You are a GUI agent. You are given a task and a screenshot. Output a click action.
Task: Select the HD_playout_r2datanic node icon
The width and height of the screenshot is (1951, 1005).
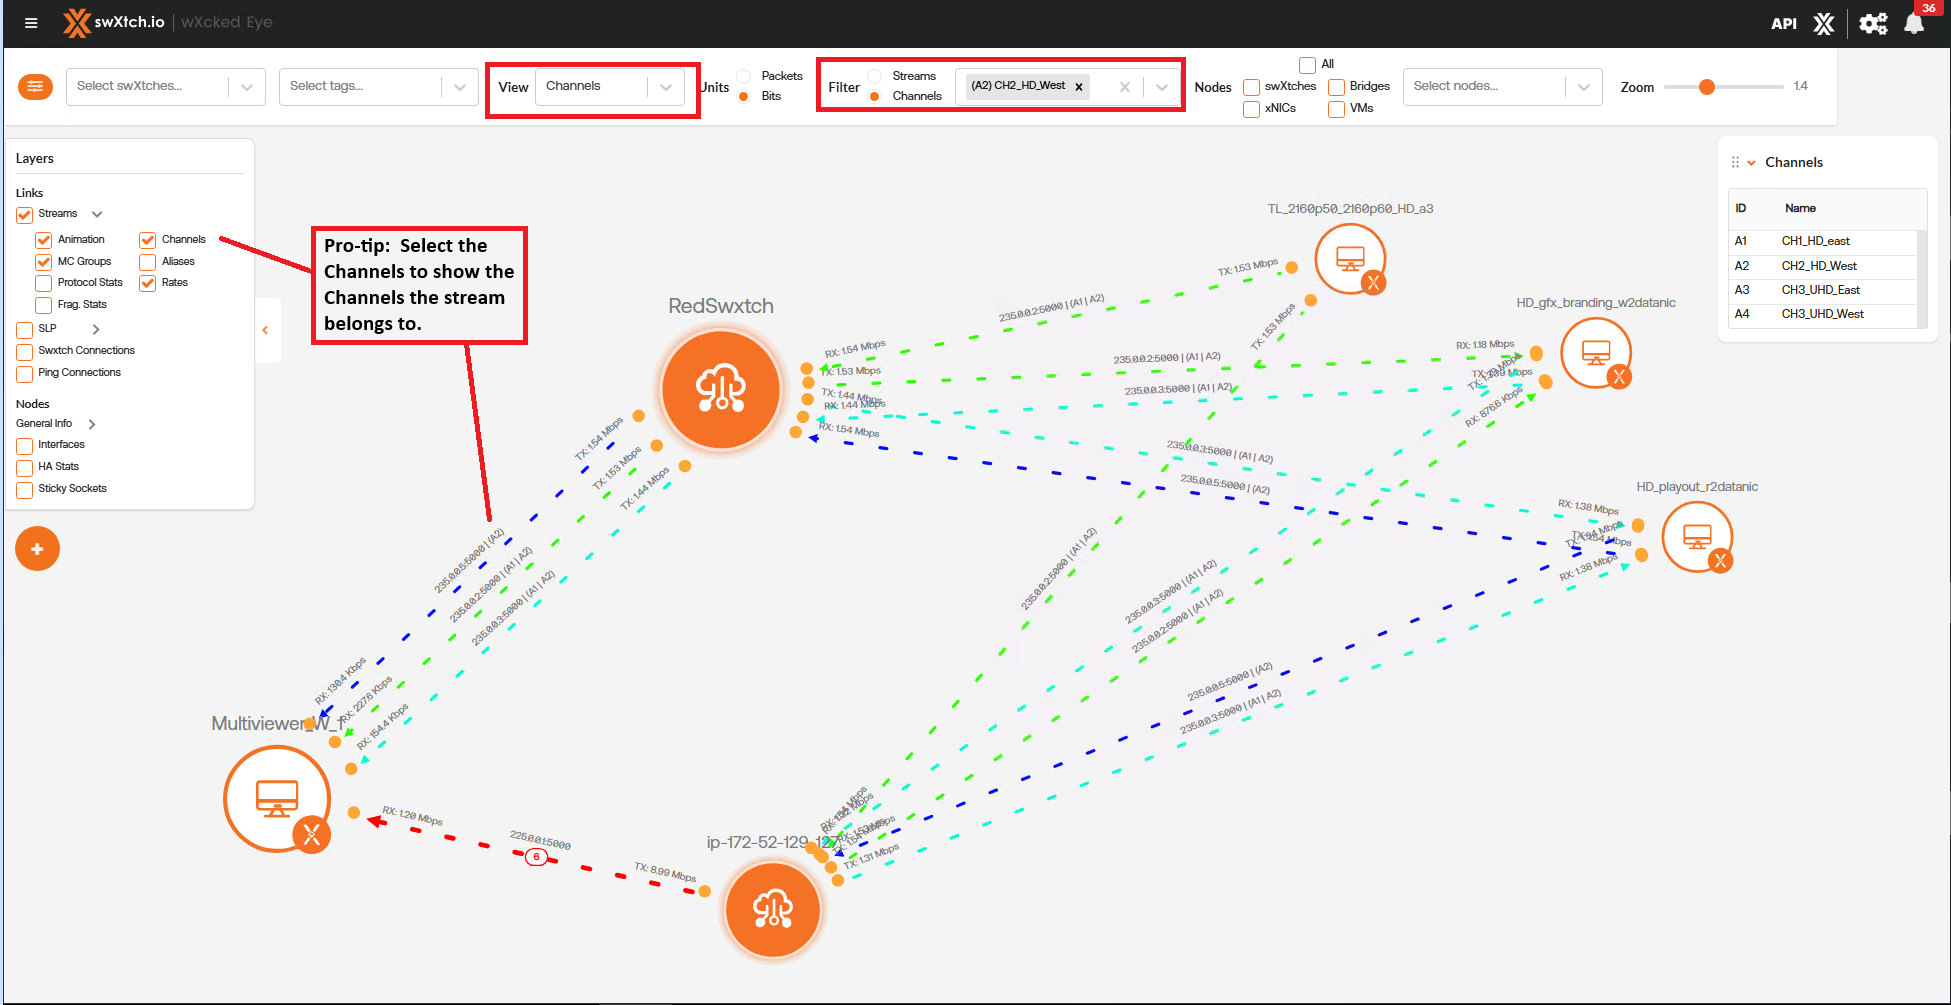click(1697, 537)
